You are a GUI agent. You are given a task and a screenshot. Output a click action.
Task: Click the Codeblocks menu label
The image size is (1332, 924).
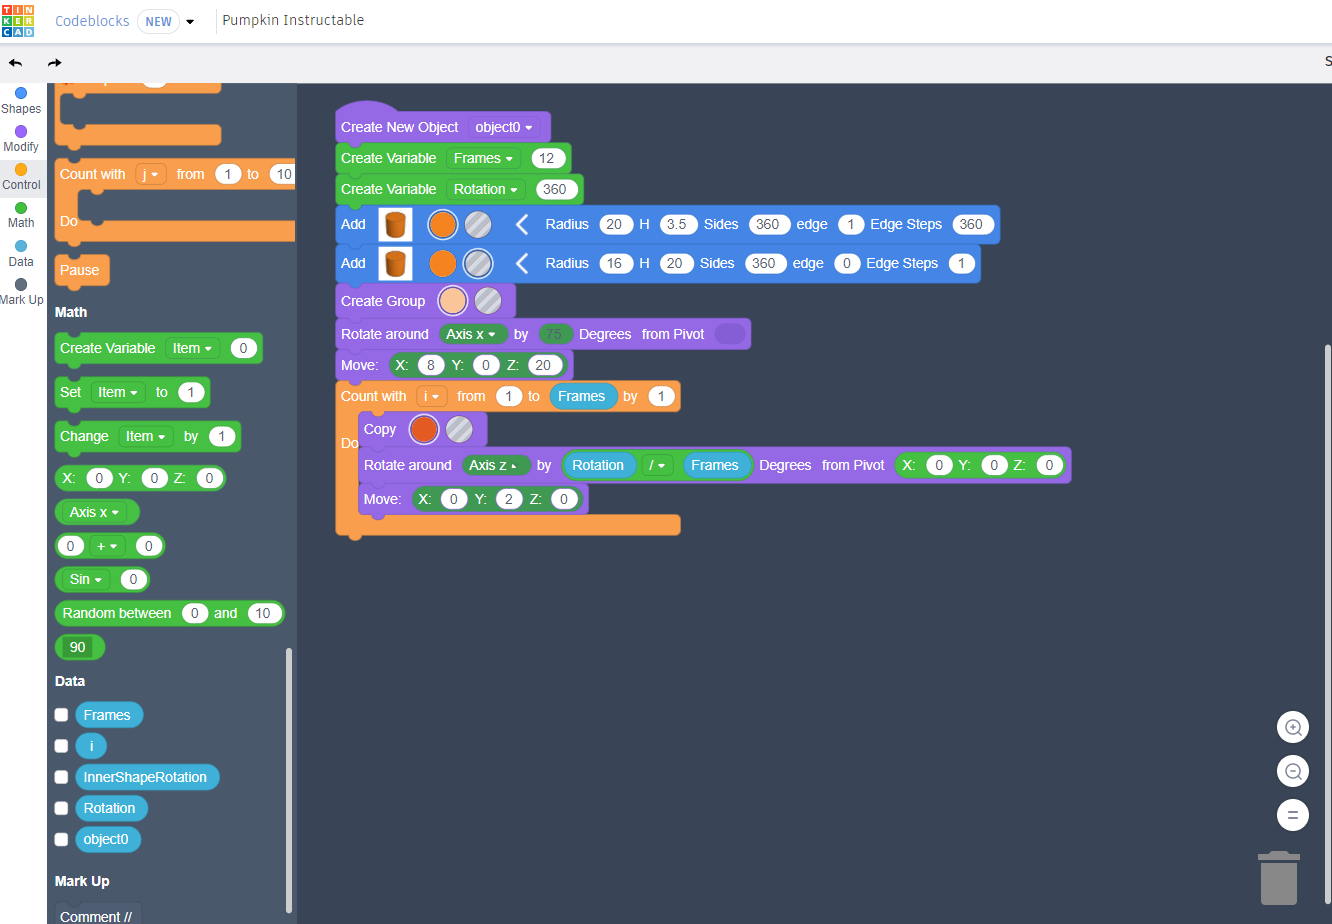point(90,20)
